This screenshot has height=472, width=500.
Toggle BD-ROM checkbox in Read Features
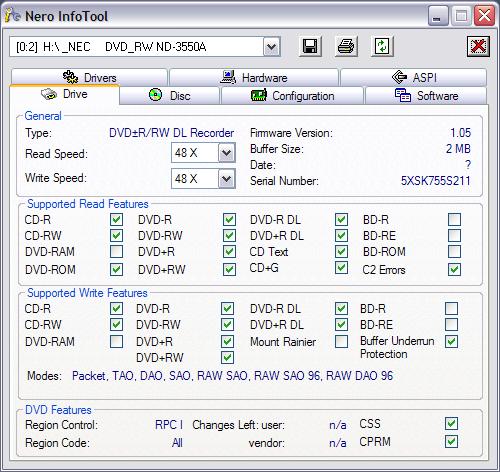pyautogui.click(x=455, y=251)
